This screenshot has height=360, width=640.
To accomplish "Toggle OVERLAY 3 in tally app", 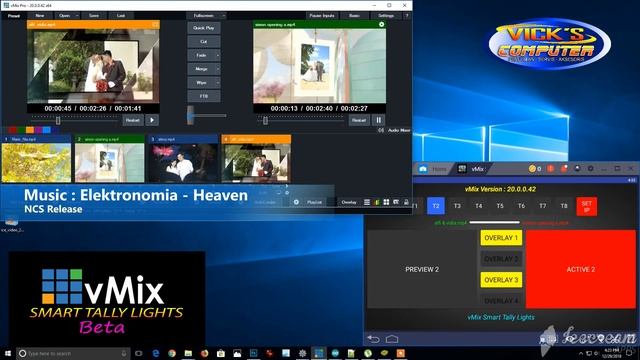I will click(501, 280).
